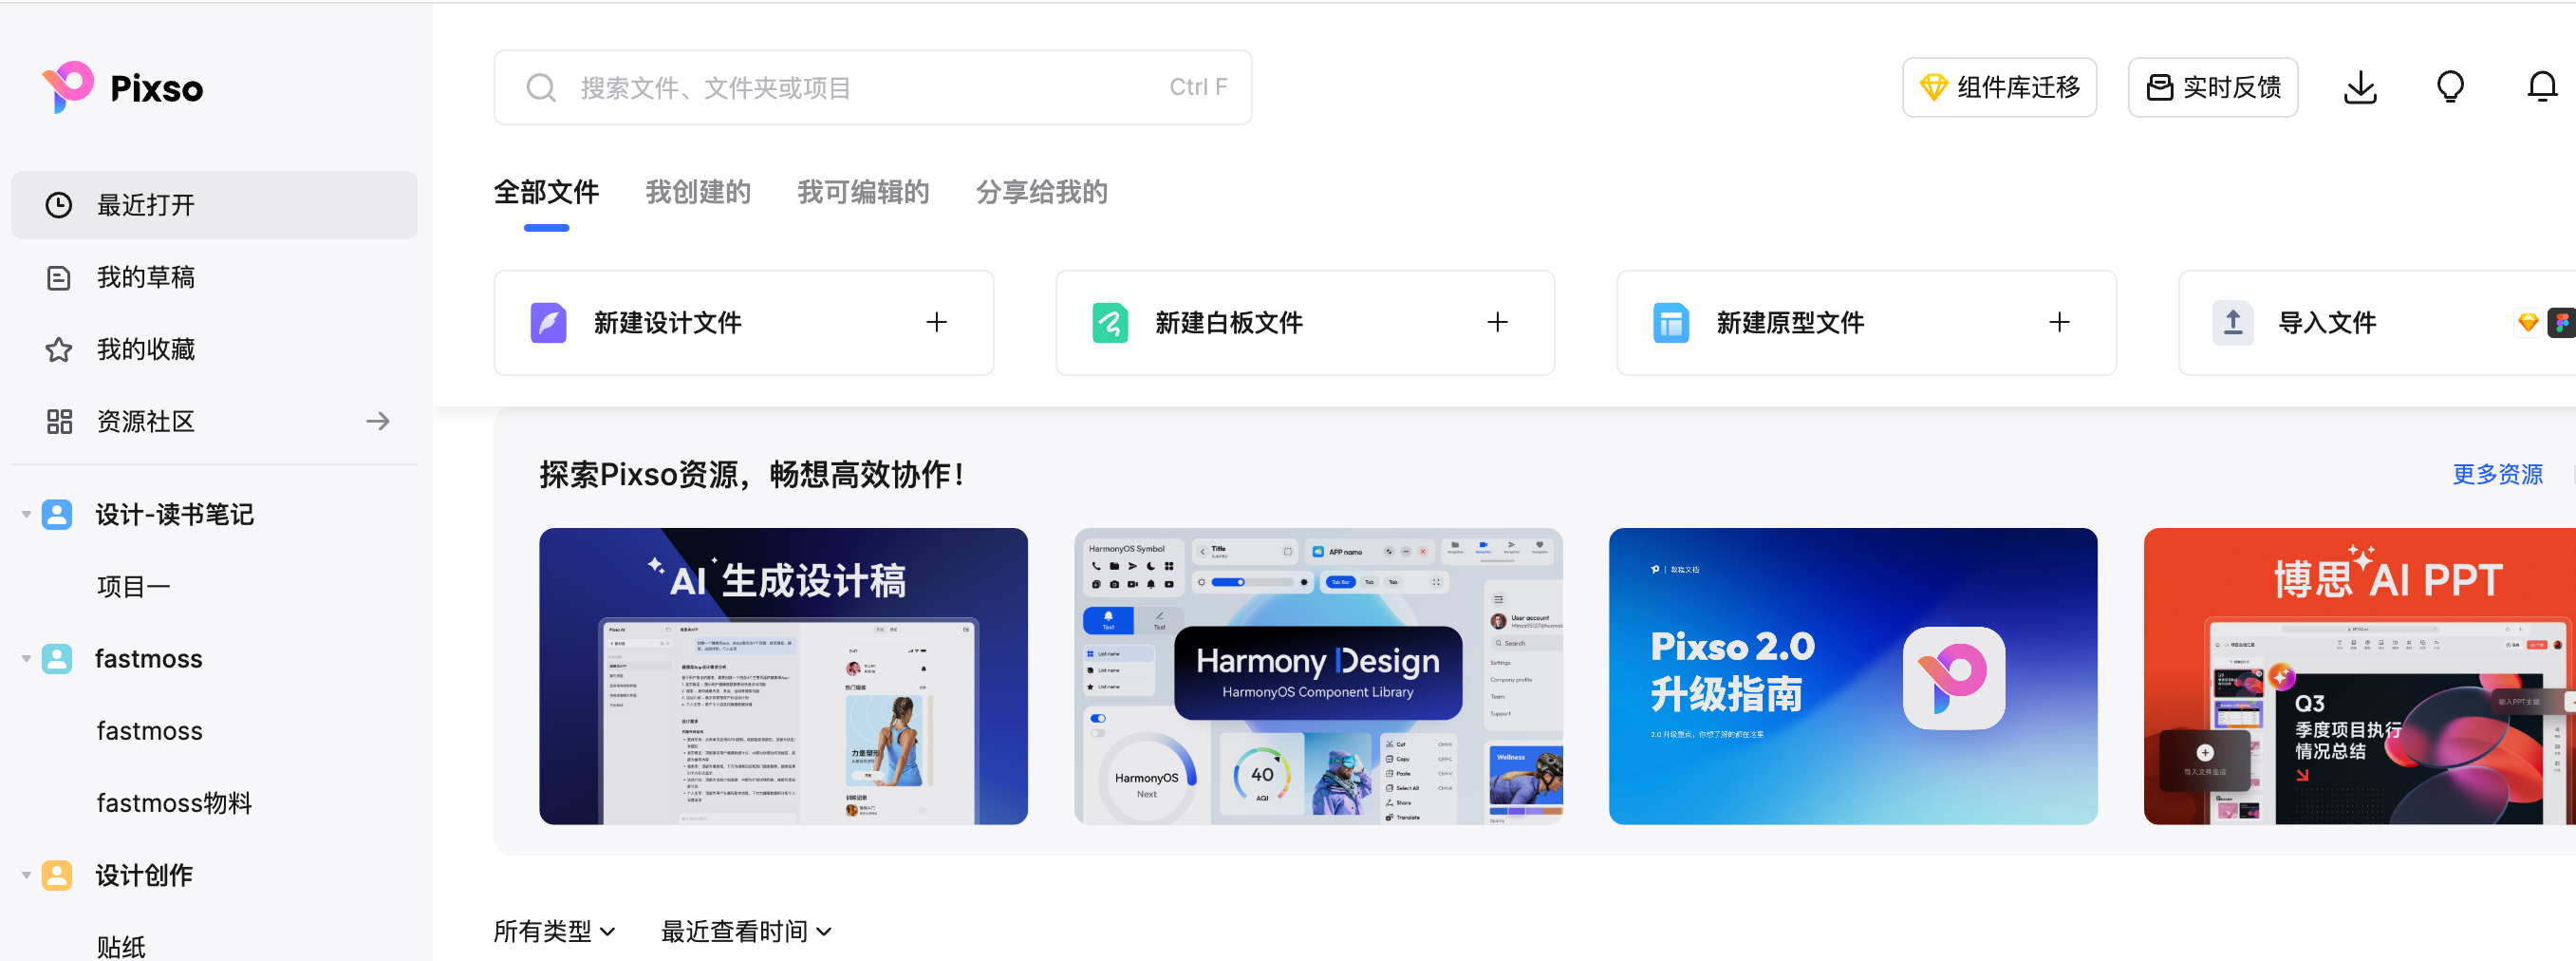Switch to the 我创建的 tab
Screen dimensions: 2576x961
pos(698,192)
